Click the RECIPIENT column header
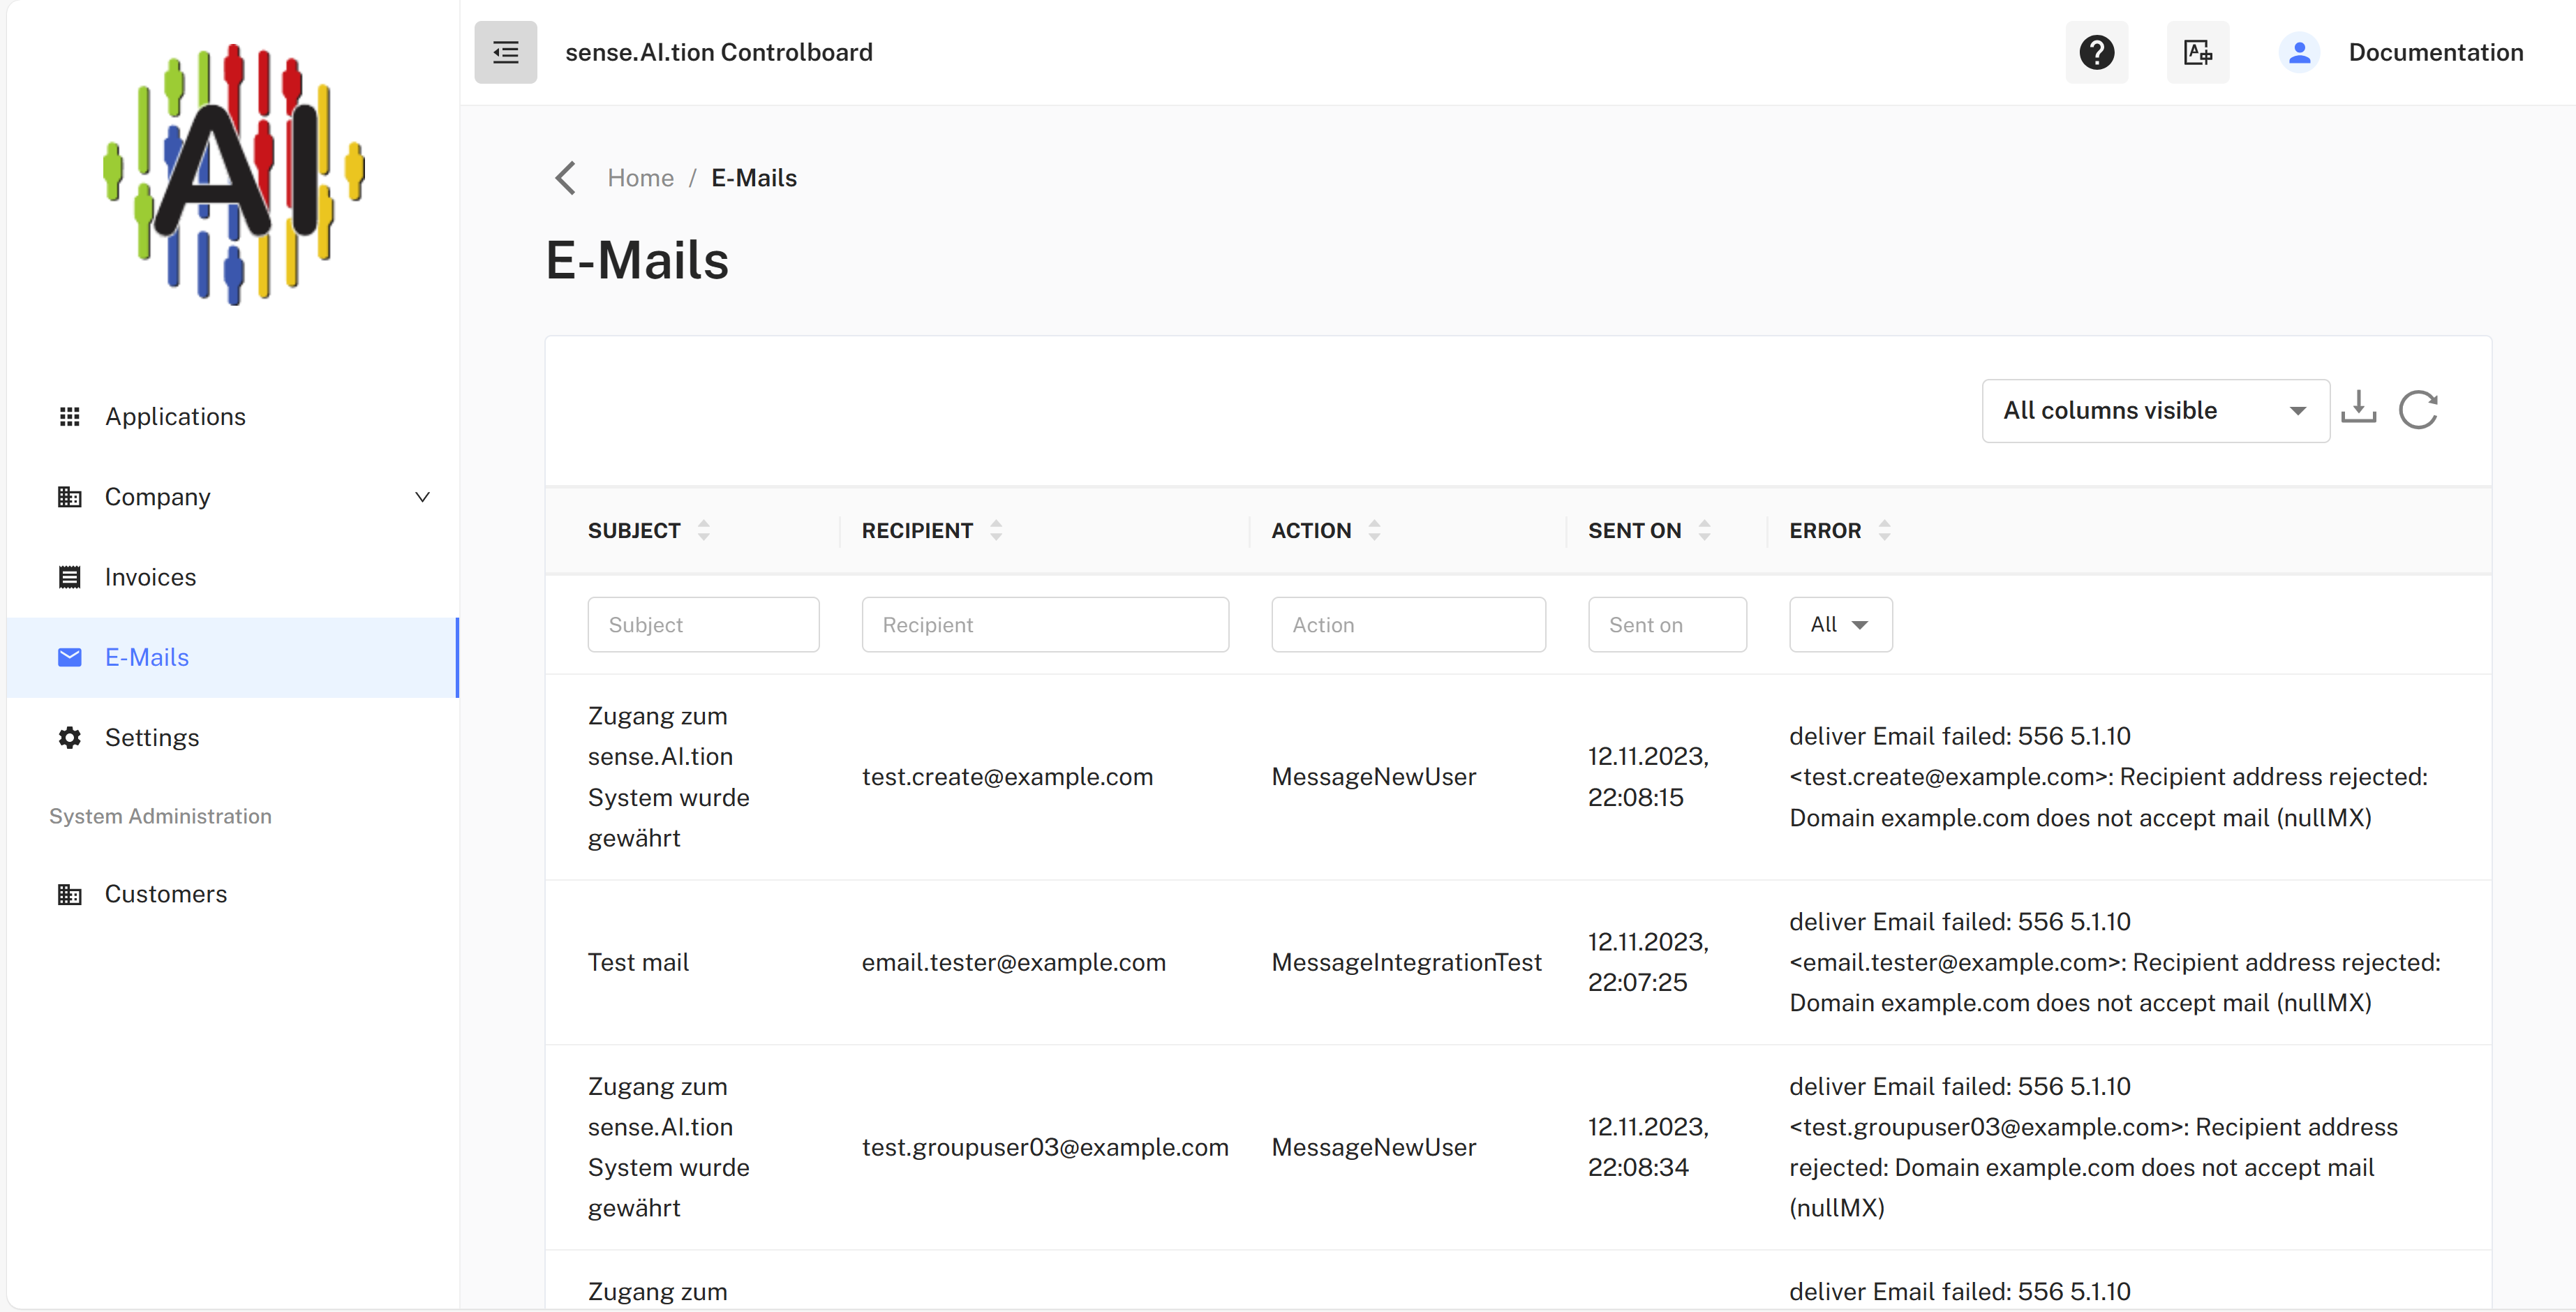 click(x=917, y=530)
